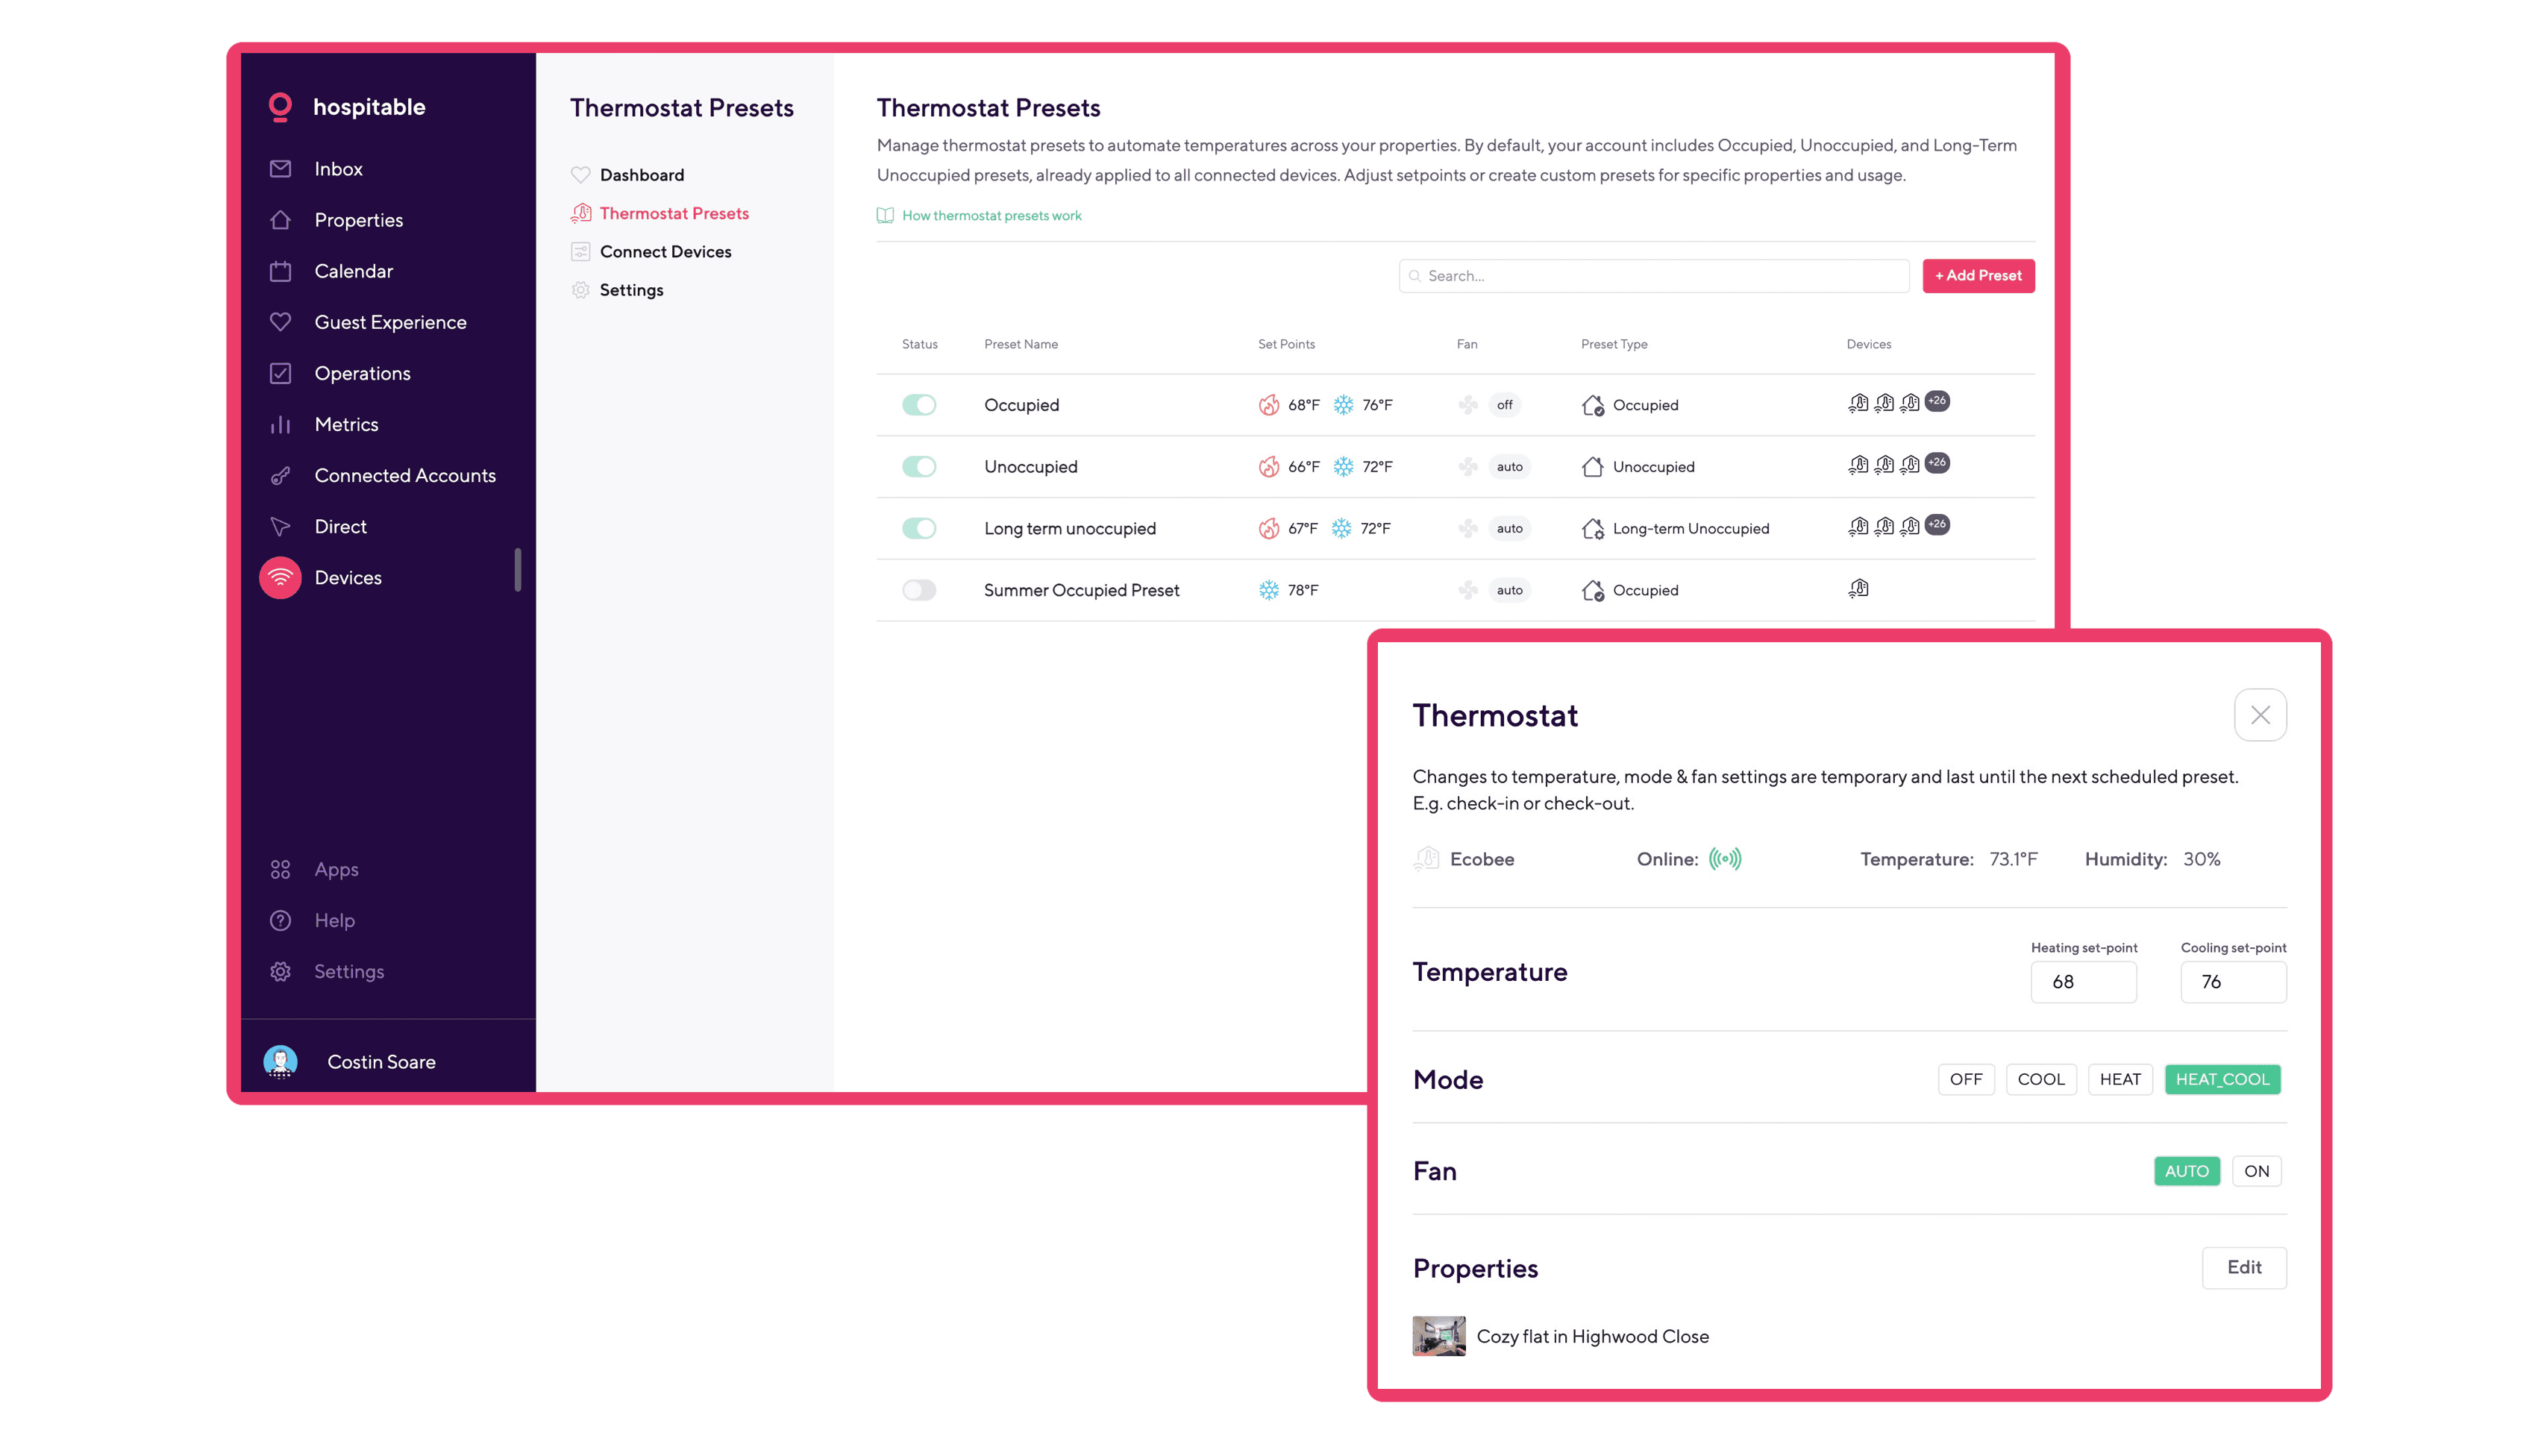Toggle the Unoccupied preset status switch
This screenshot has width=2541, height=1456.
(918, 467)
